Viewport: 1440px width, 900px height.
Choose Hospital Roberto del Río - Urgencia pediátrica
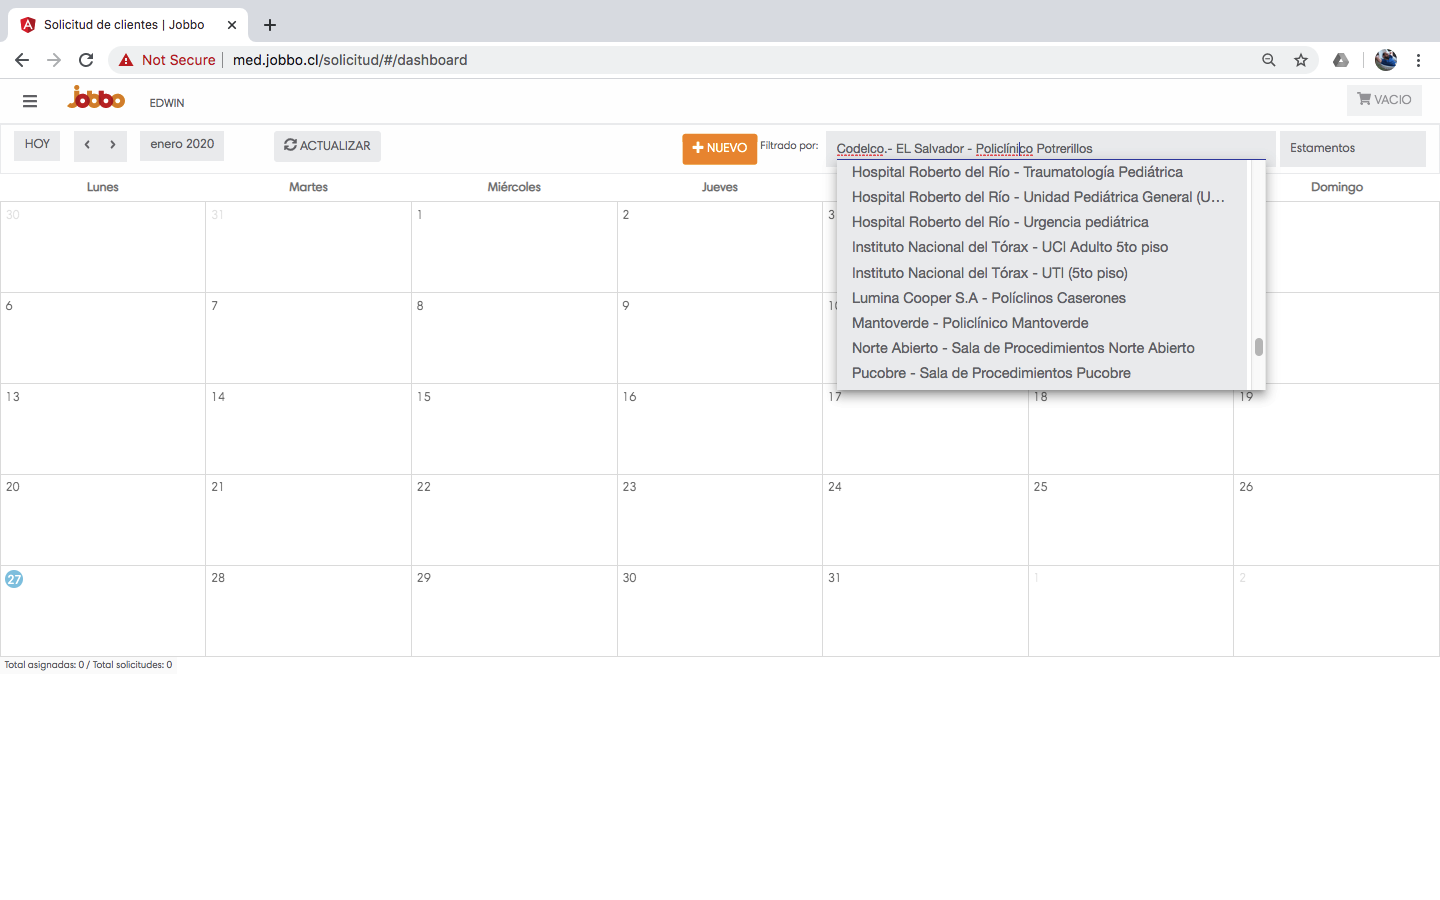(x=1000, y=222)
